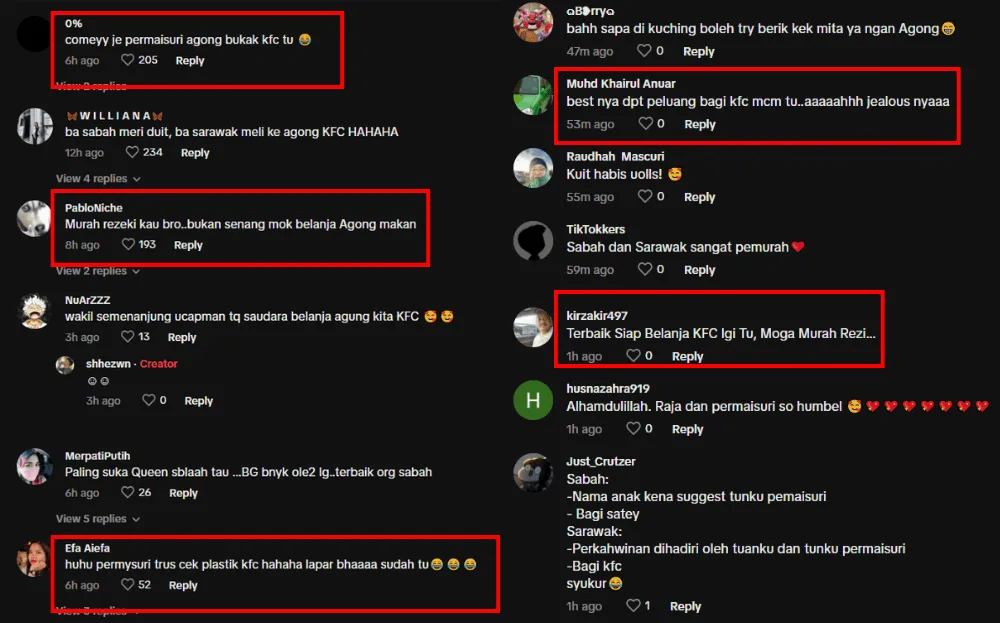
Task: Tap the heart on TikTokkers' comment
Action: (x=645, y=269)
